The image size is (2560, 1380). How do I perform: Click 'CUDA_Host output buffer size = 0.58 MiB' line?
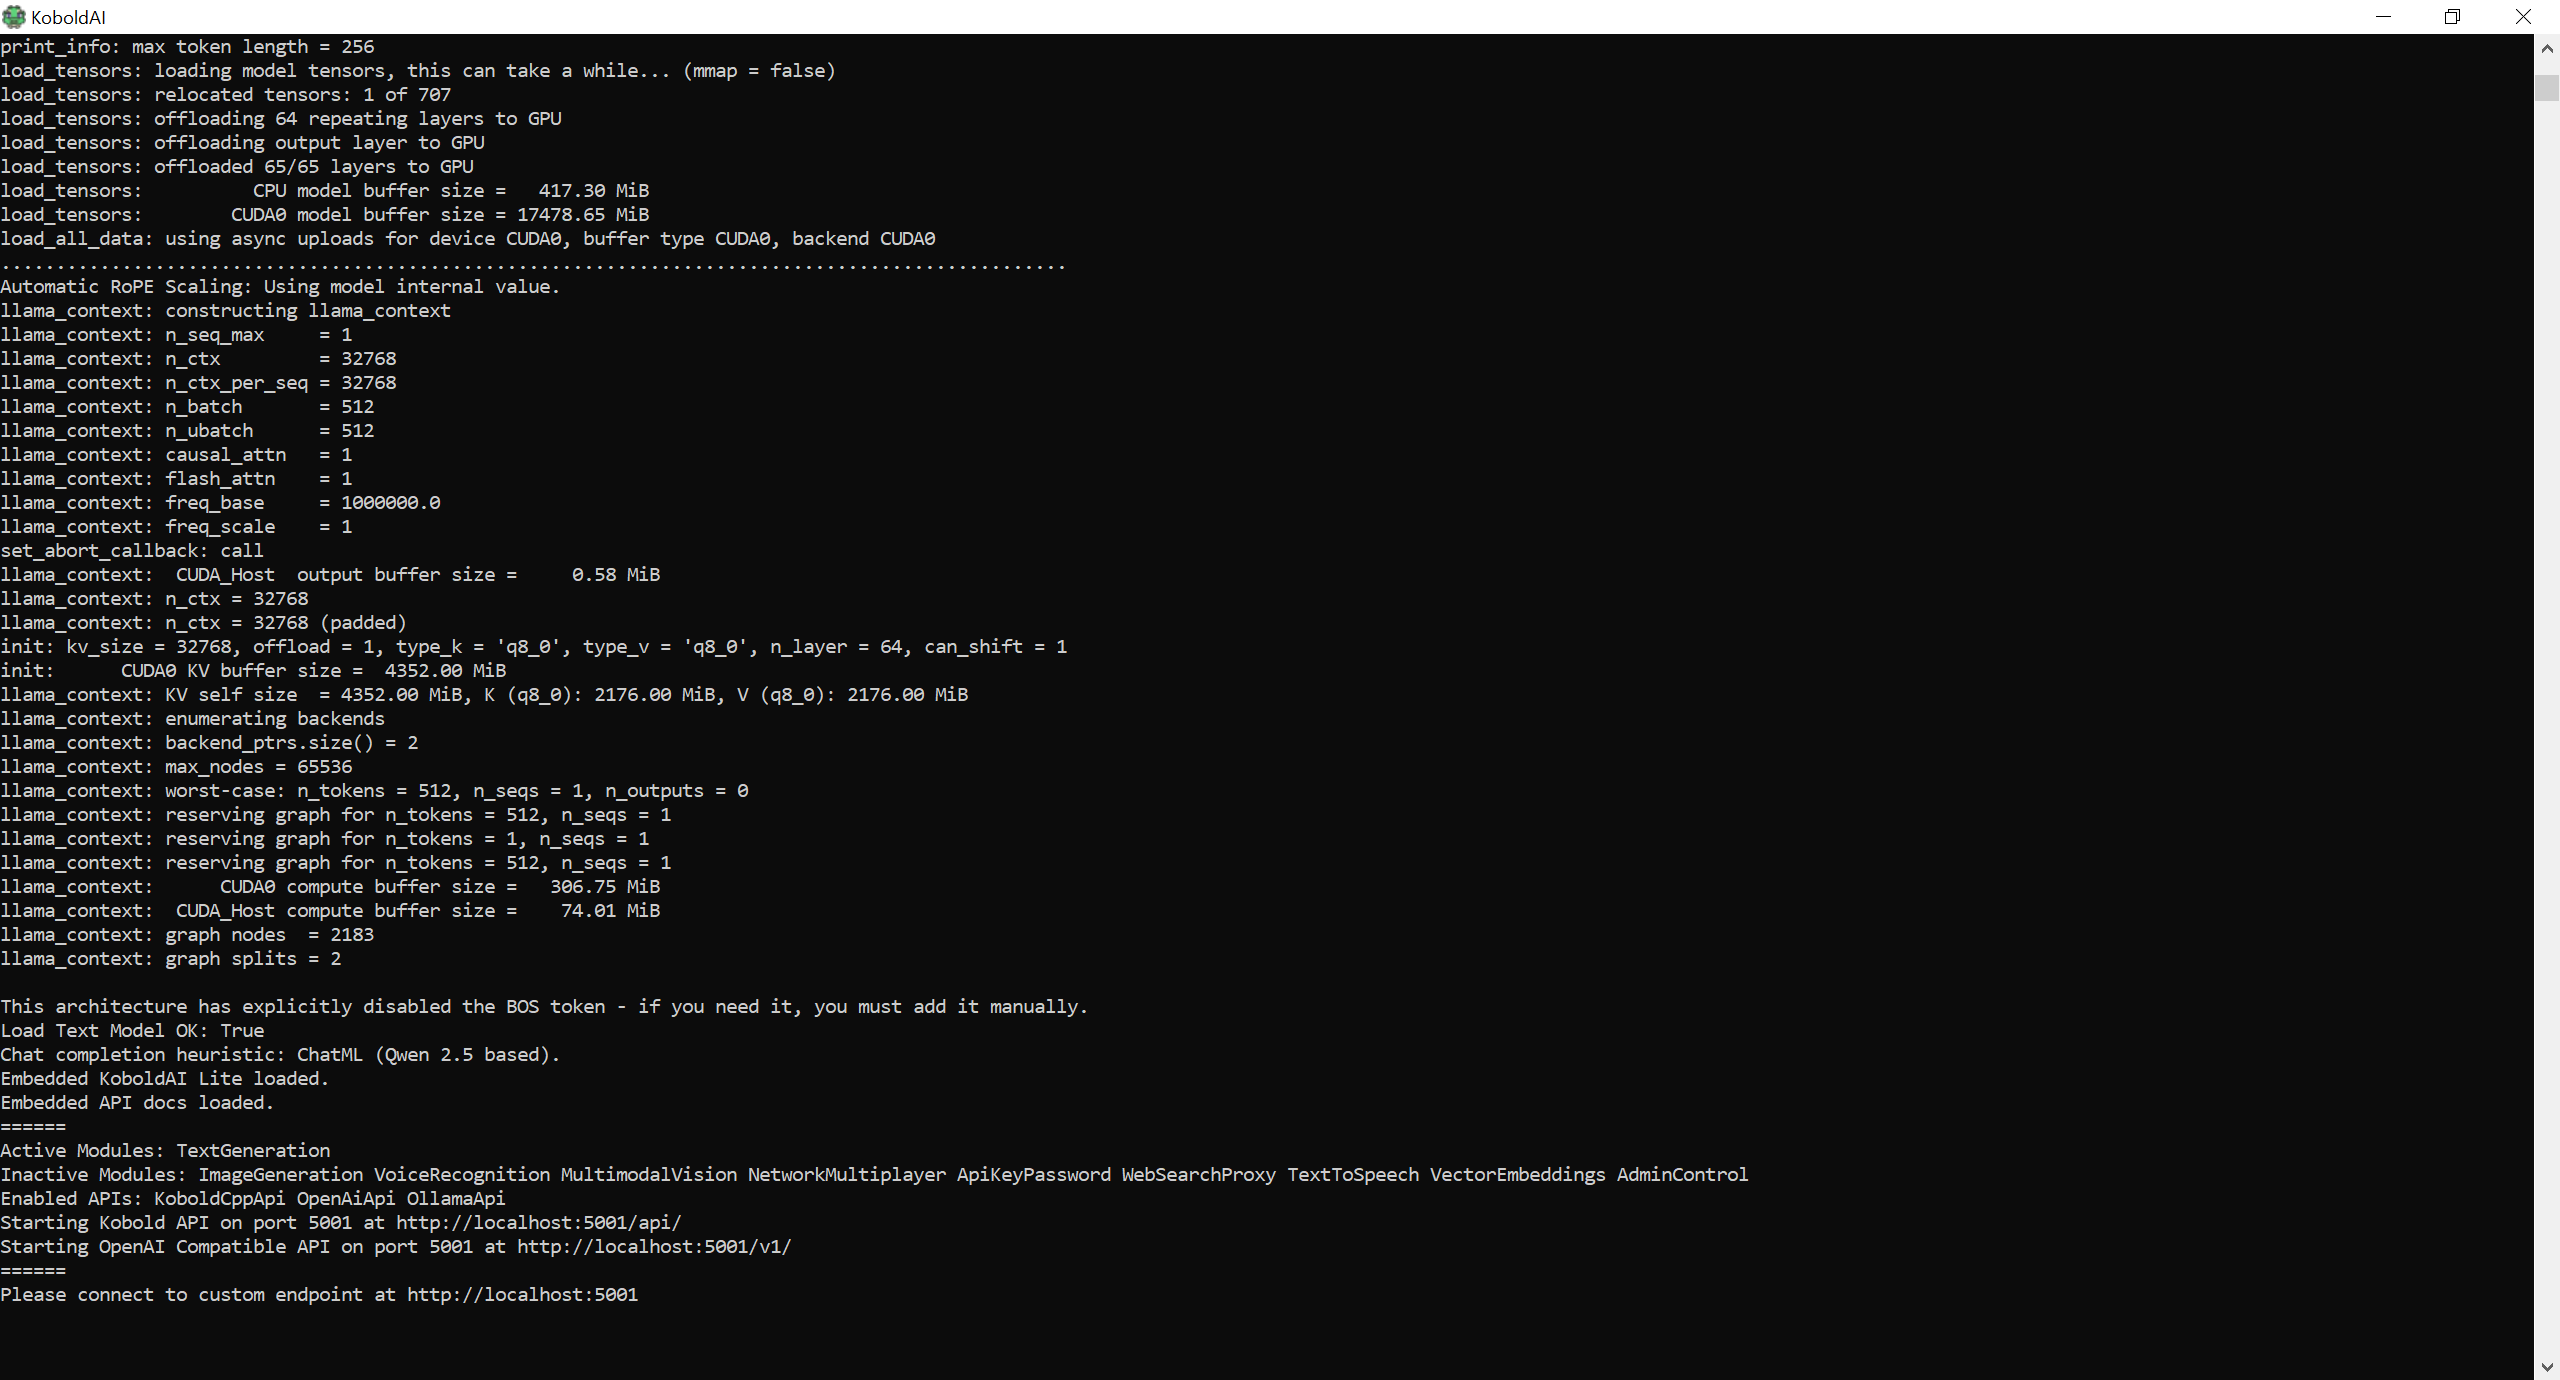pos(330,575)
